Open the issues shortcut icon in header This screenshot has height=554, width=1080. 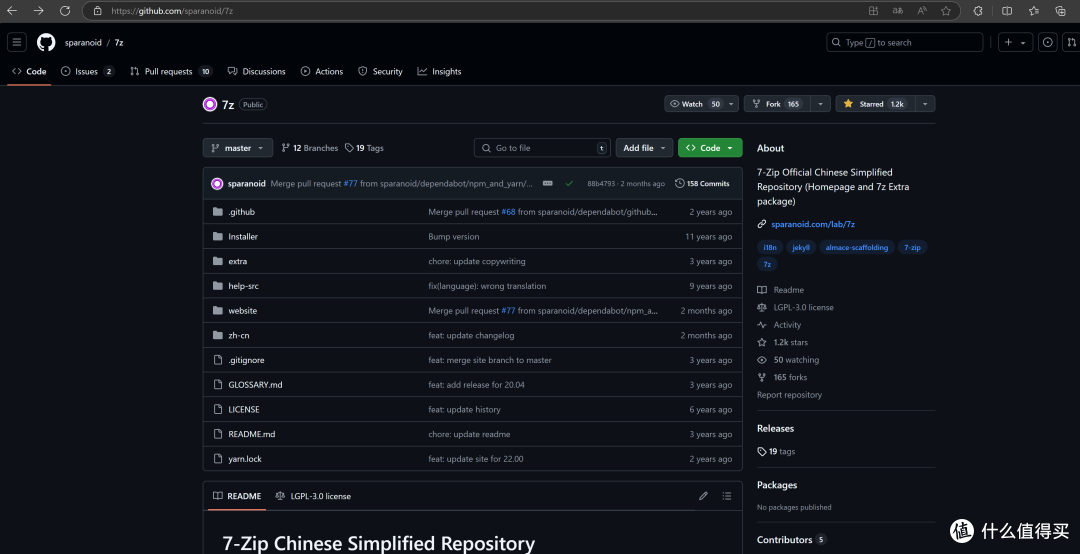coord(1048,42)
